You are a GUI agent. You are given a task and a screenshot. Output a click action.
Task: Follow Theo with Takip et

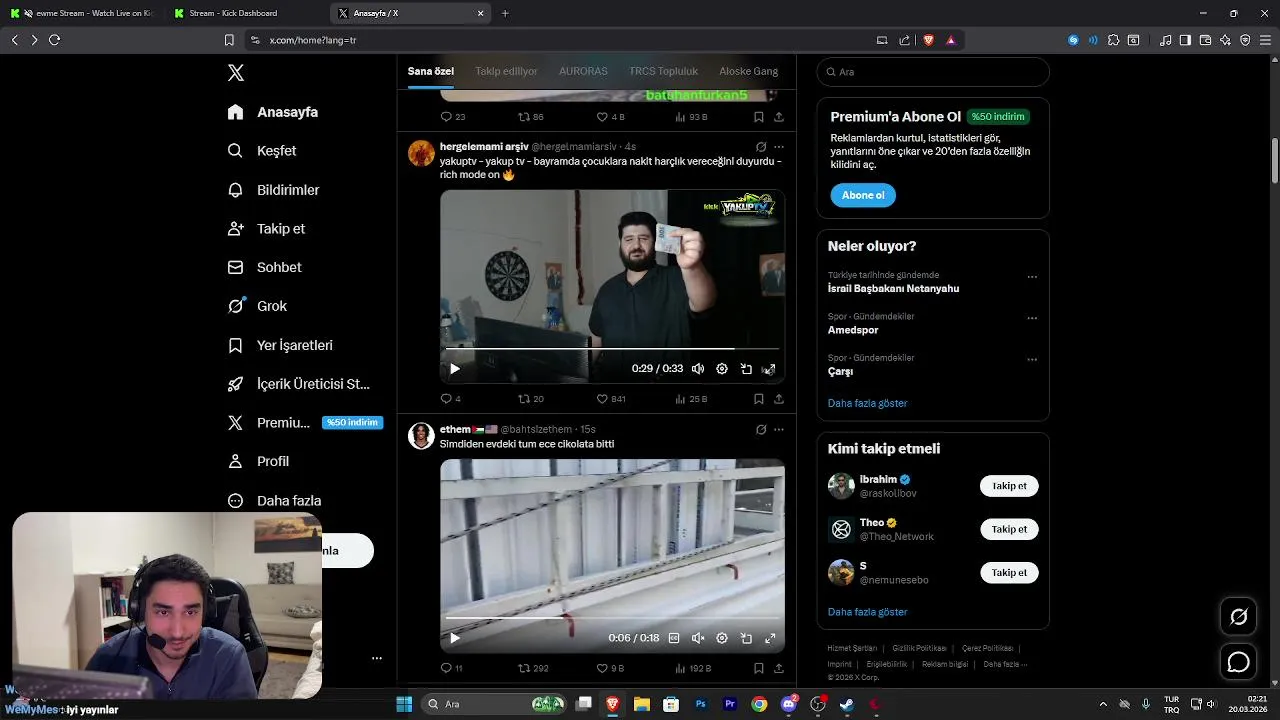click(x=1009, y=529)
